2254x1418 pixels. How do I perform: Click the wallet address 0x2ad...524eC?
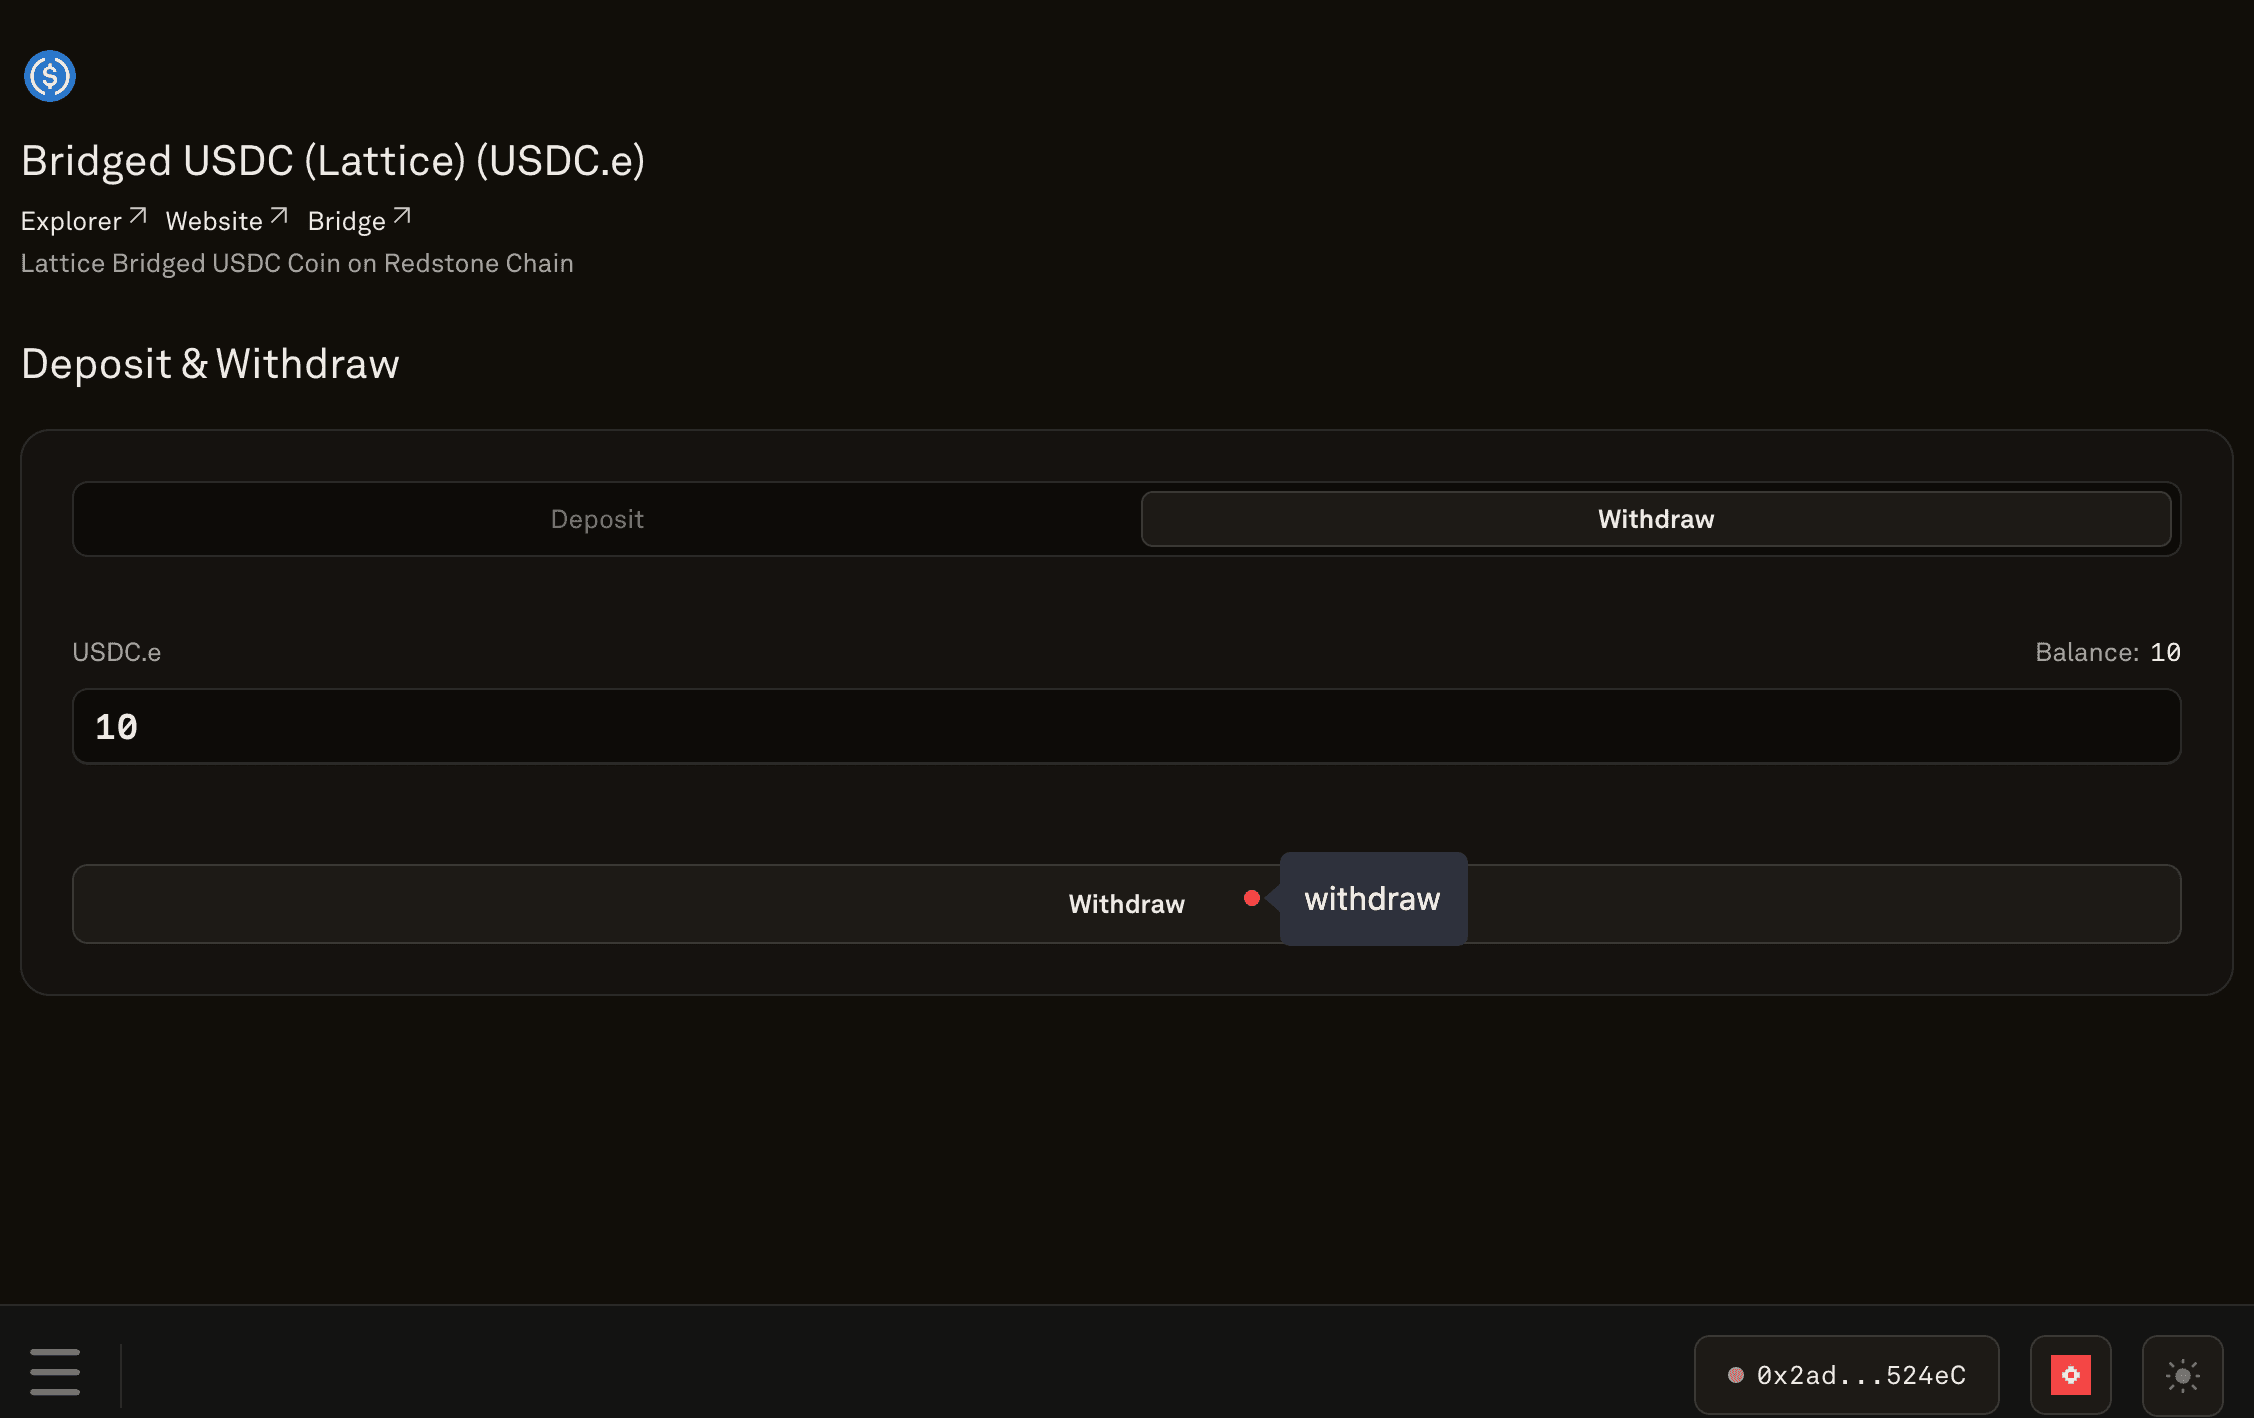coord(1862,1374)
